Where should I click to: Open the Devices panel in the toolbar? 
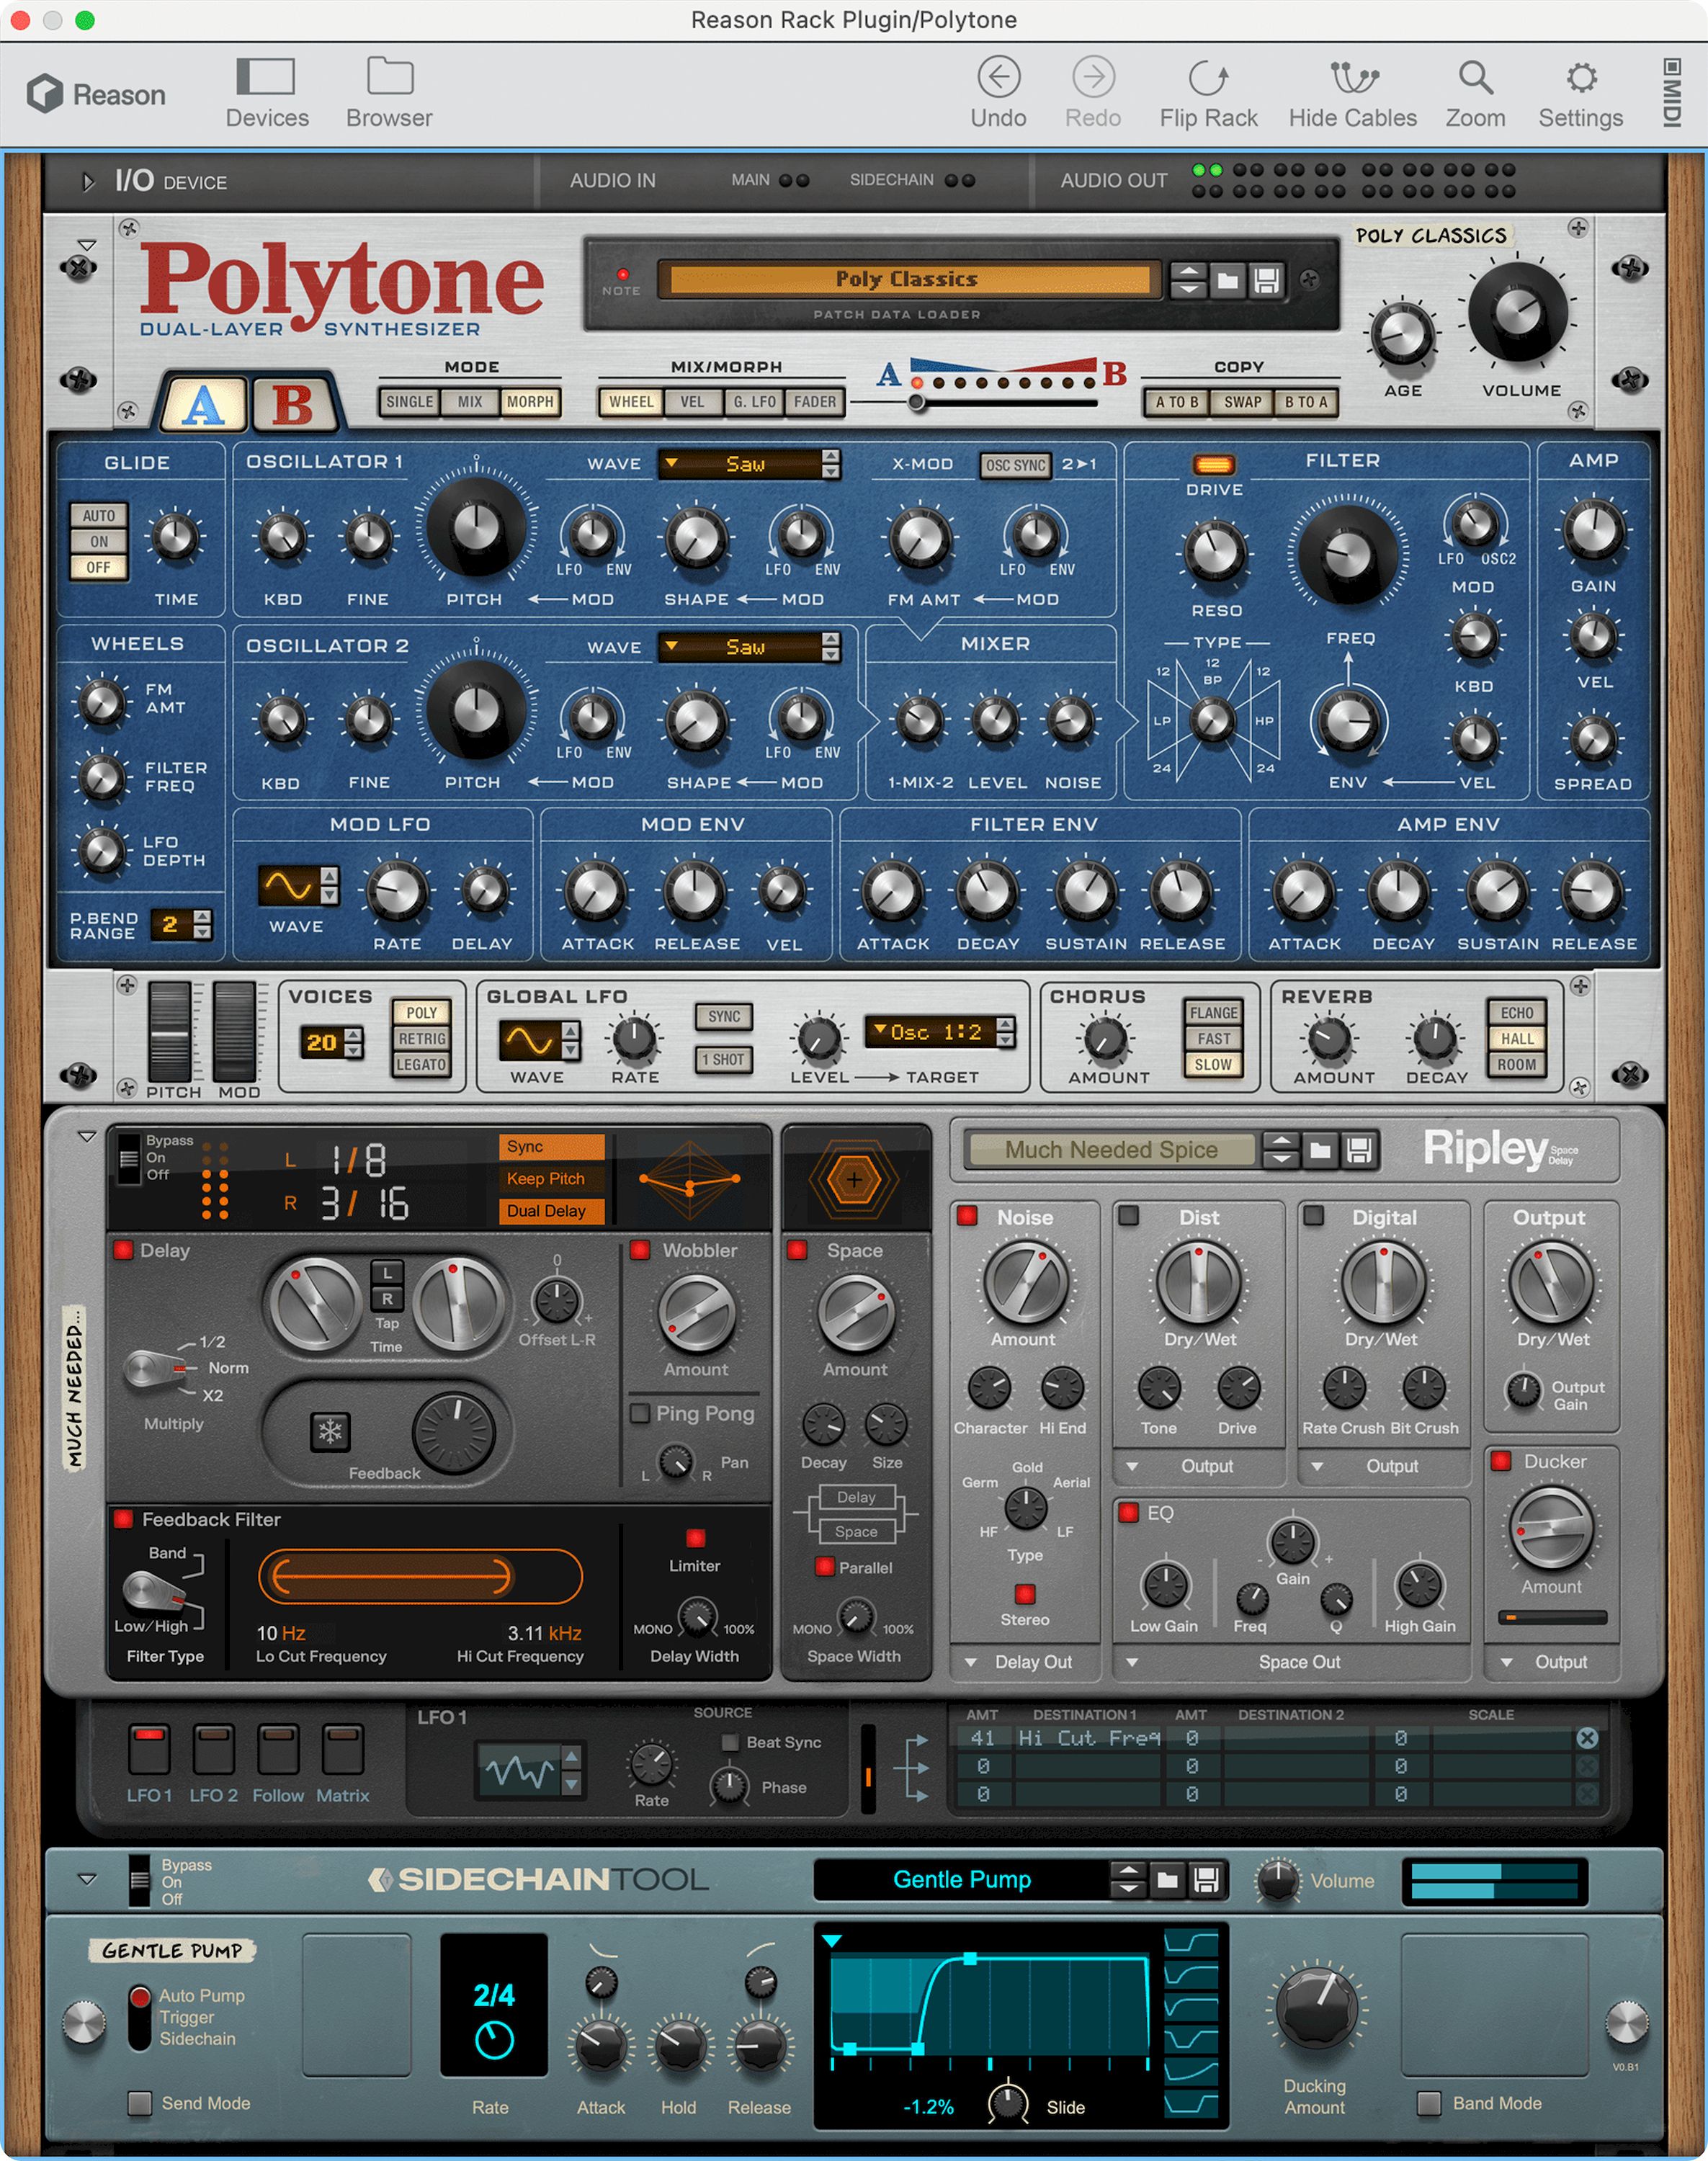(265, 90)
